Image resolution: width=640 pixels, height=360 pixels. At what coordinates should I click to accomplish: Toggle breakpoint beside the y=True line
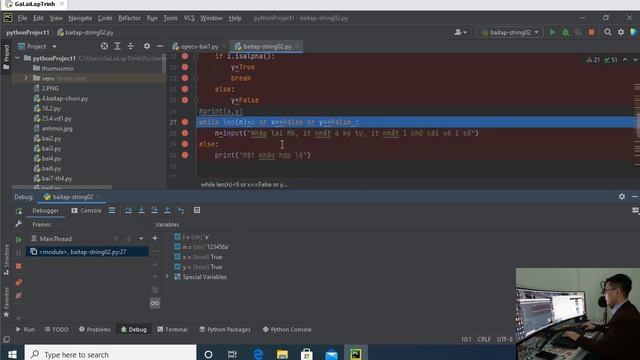click(185, 67)
